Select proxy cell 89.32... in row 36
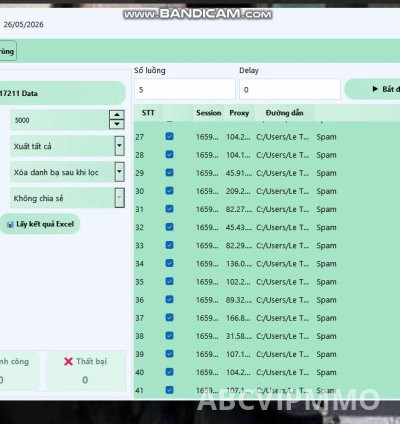Screen dimensions: 400x424 pos(239,300)
